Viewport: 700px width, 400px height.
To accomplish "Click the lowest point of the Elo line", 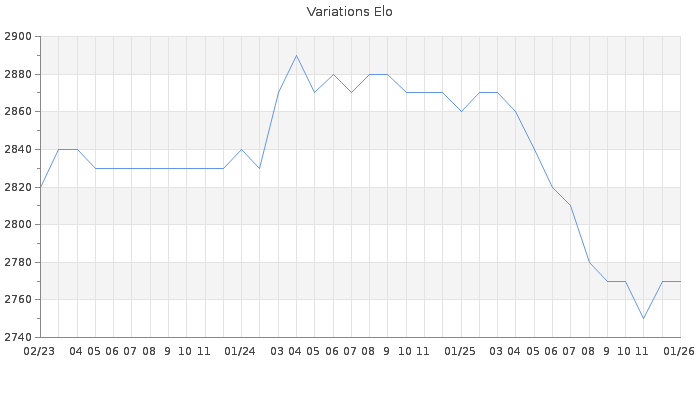I will pyautogui.click(x=643, y=318).
